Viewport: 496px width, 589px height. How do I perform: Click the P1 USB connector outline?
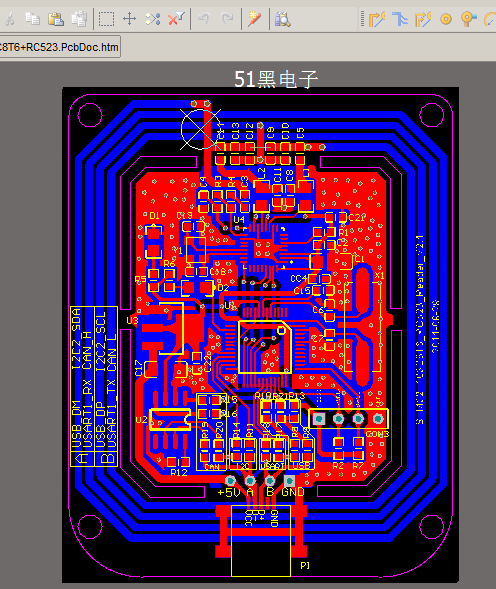click(x=261, y=540)
